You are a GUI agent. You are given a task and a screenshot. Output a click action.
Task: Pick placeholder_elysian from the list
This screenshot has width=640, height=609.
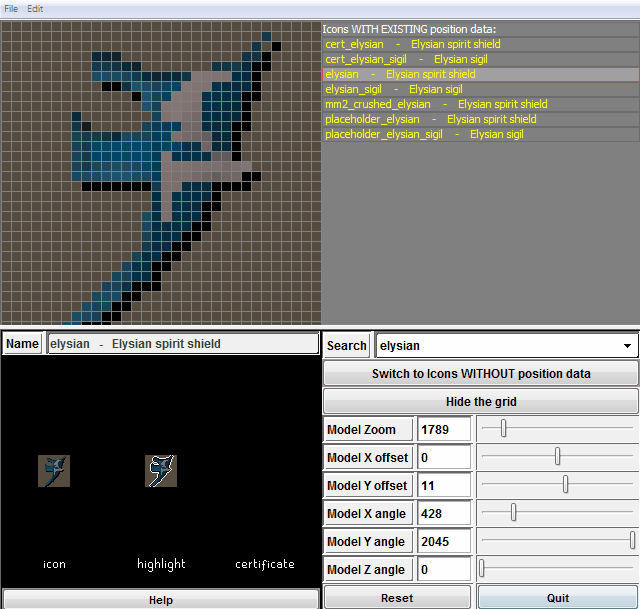tap(480, 120)
